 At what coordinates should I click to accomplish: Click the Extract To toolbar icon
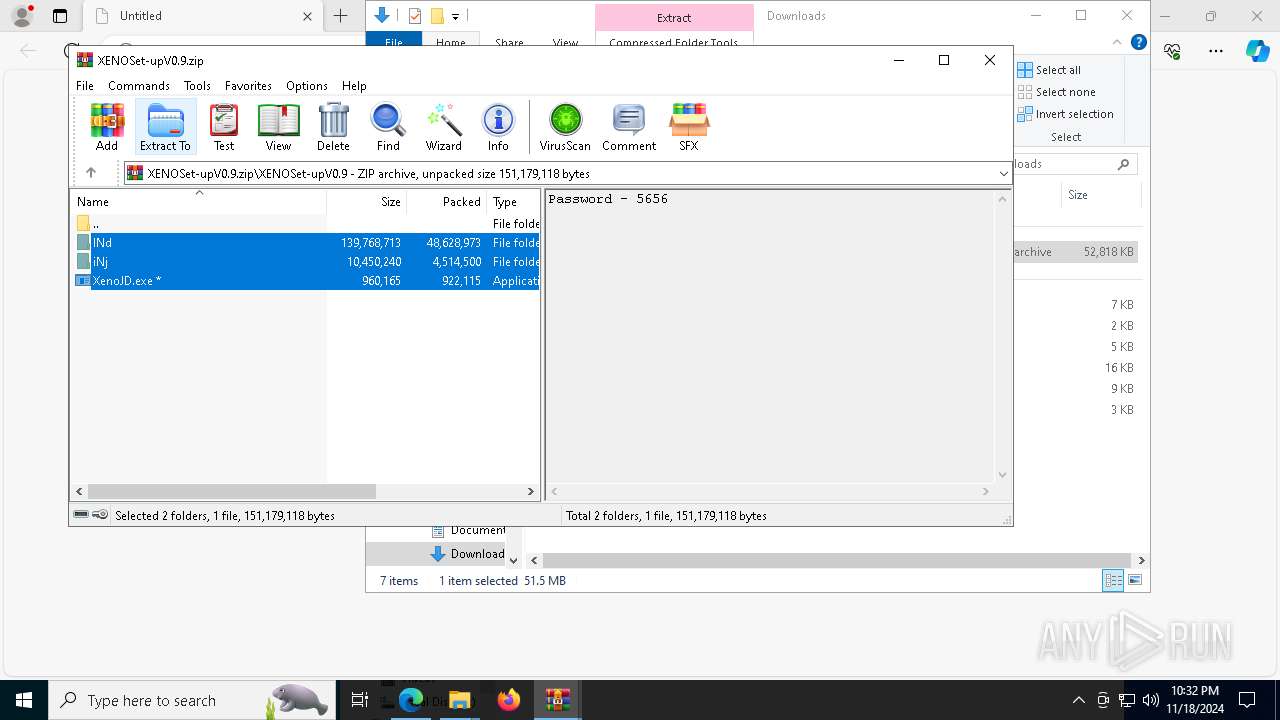pyautogui.click(x=165, y=127)
